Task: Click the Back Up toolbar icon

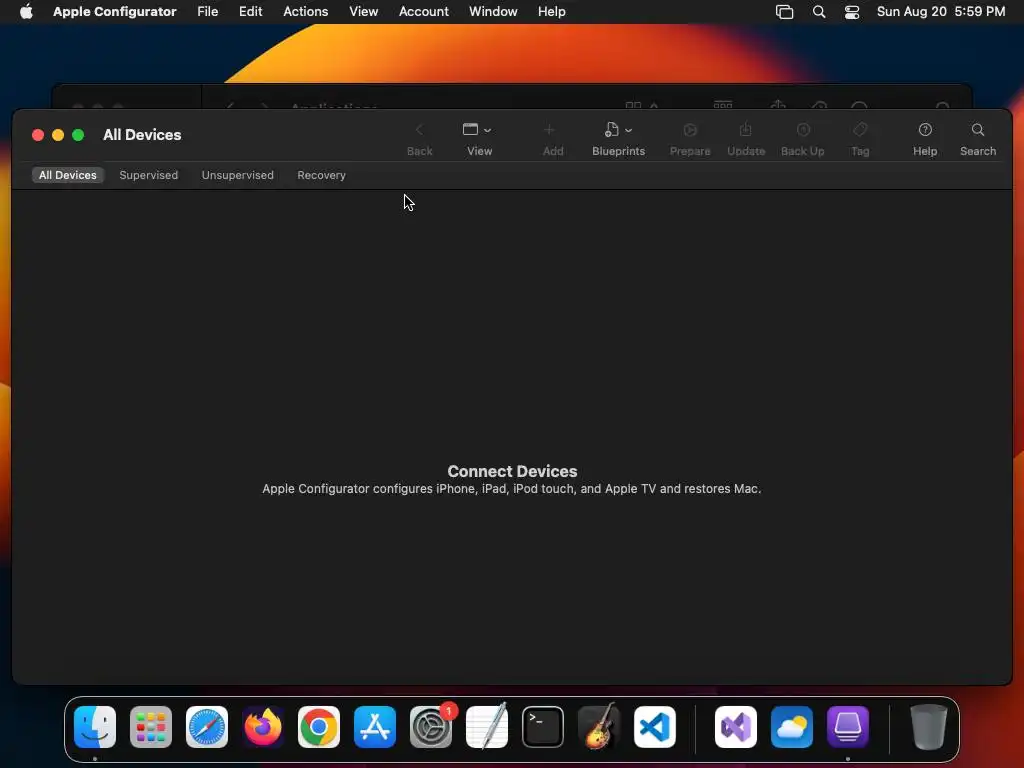Action: tap(803, 130)
